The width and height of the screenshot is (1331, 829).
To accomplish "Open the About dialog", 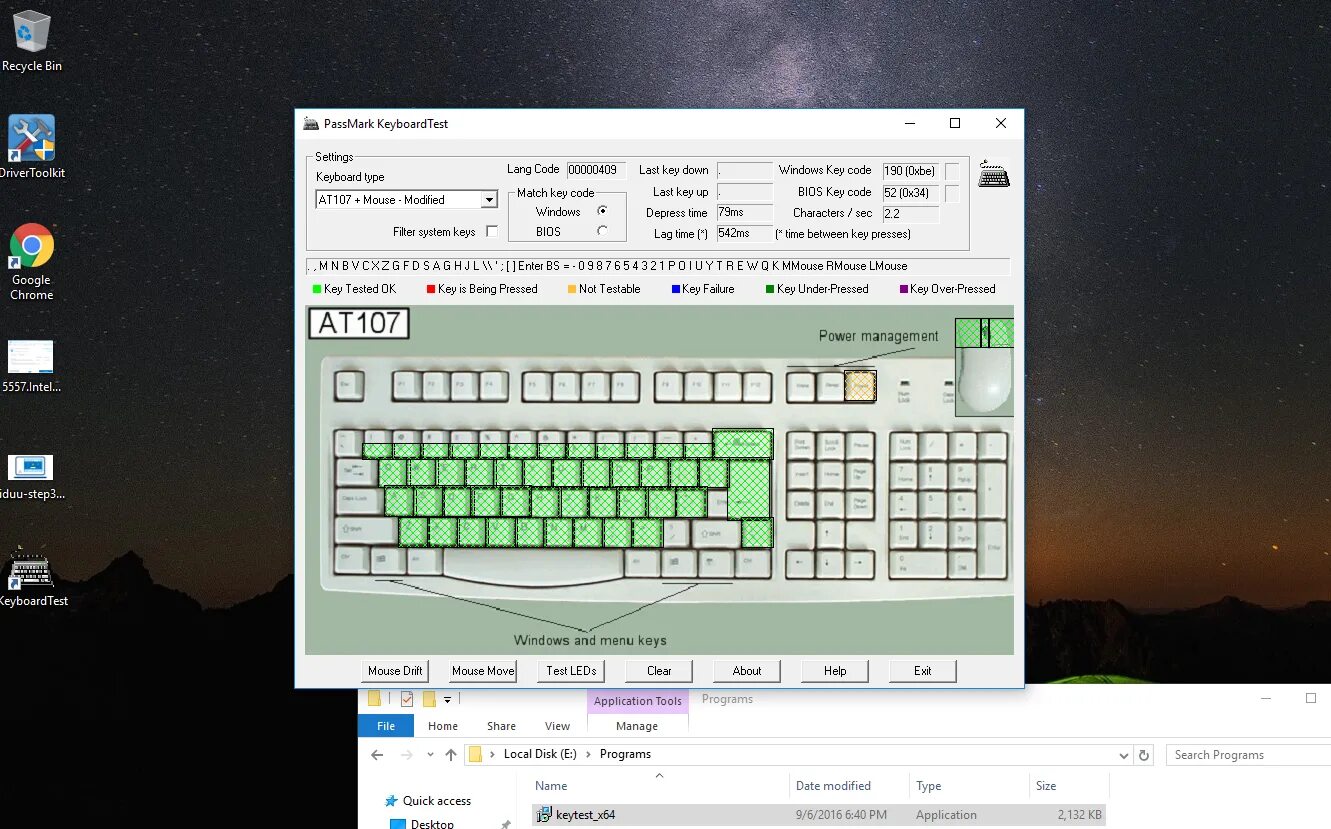I will 747,671.
